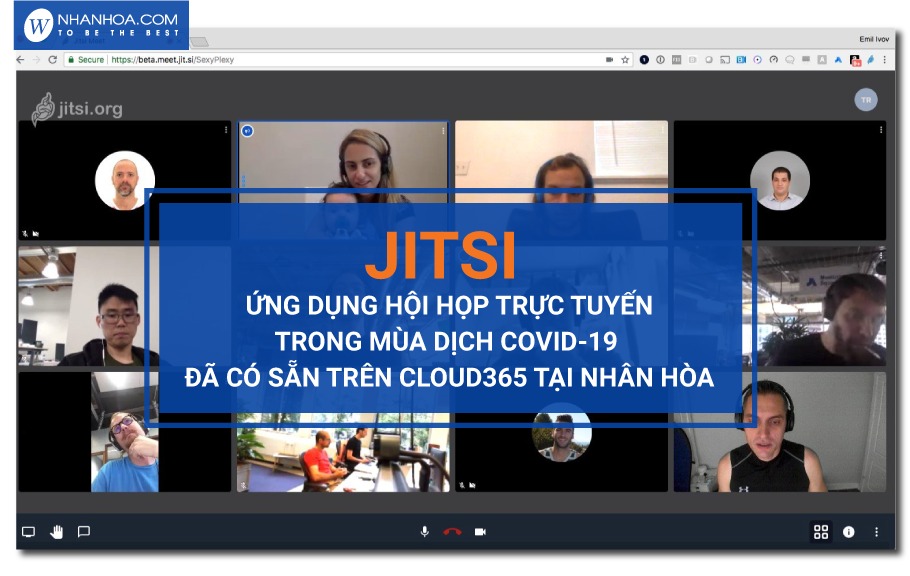Click the camera permission icon in address bar
The width and height of the screenshot is (910, 576).
pos(609,60)
